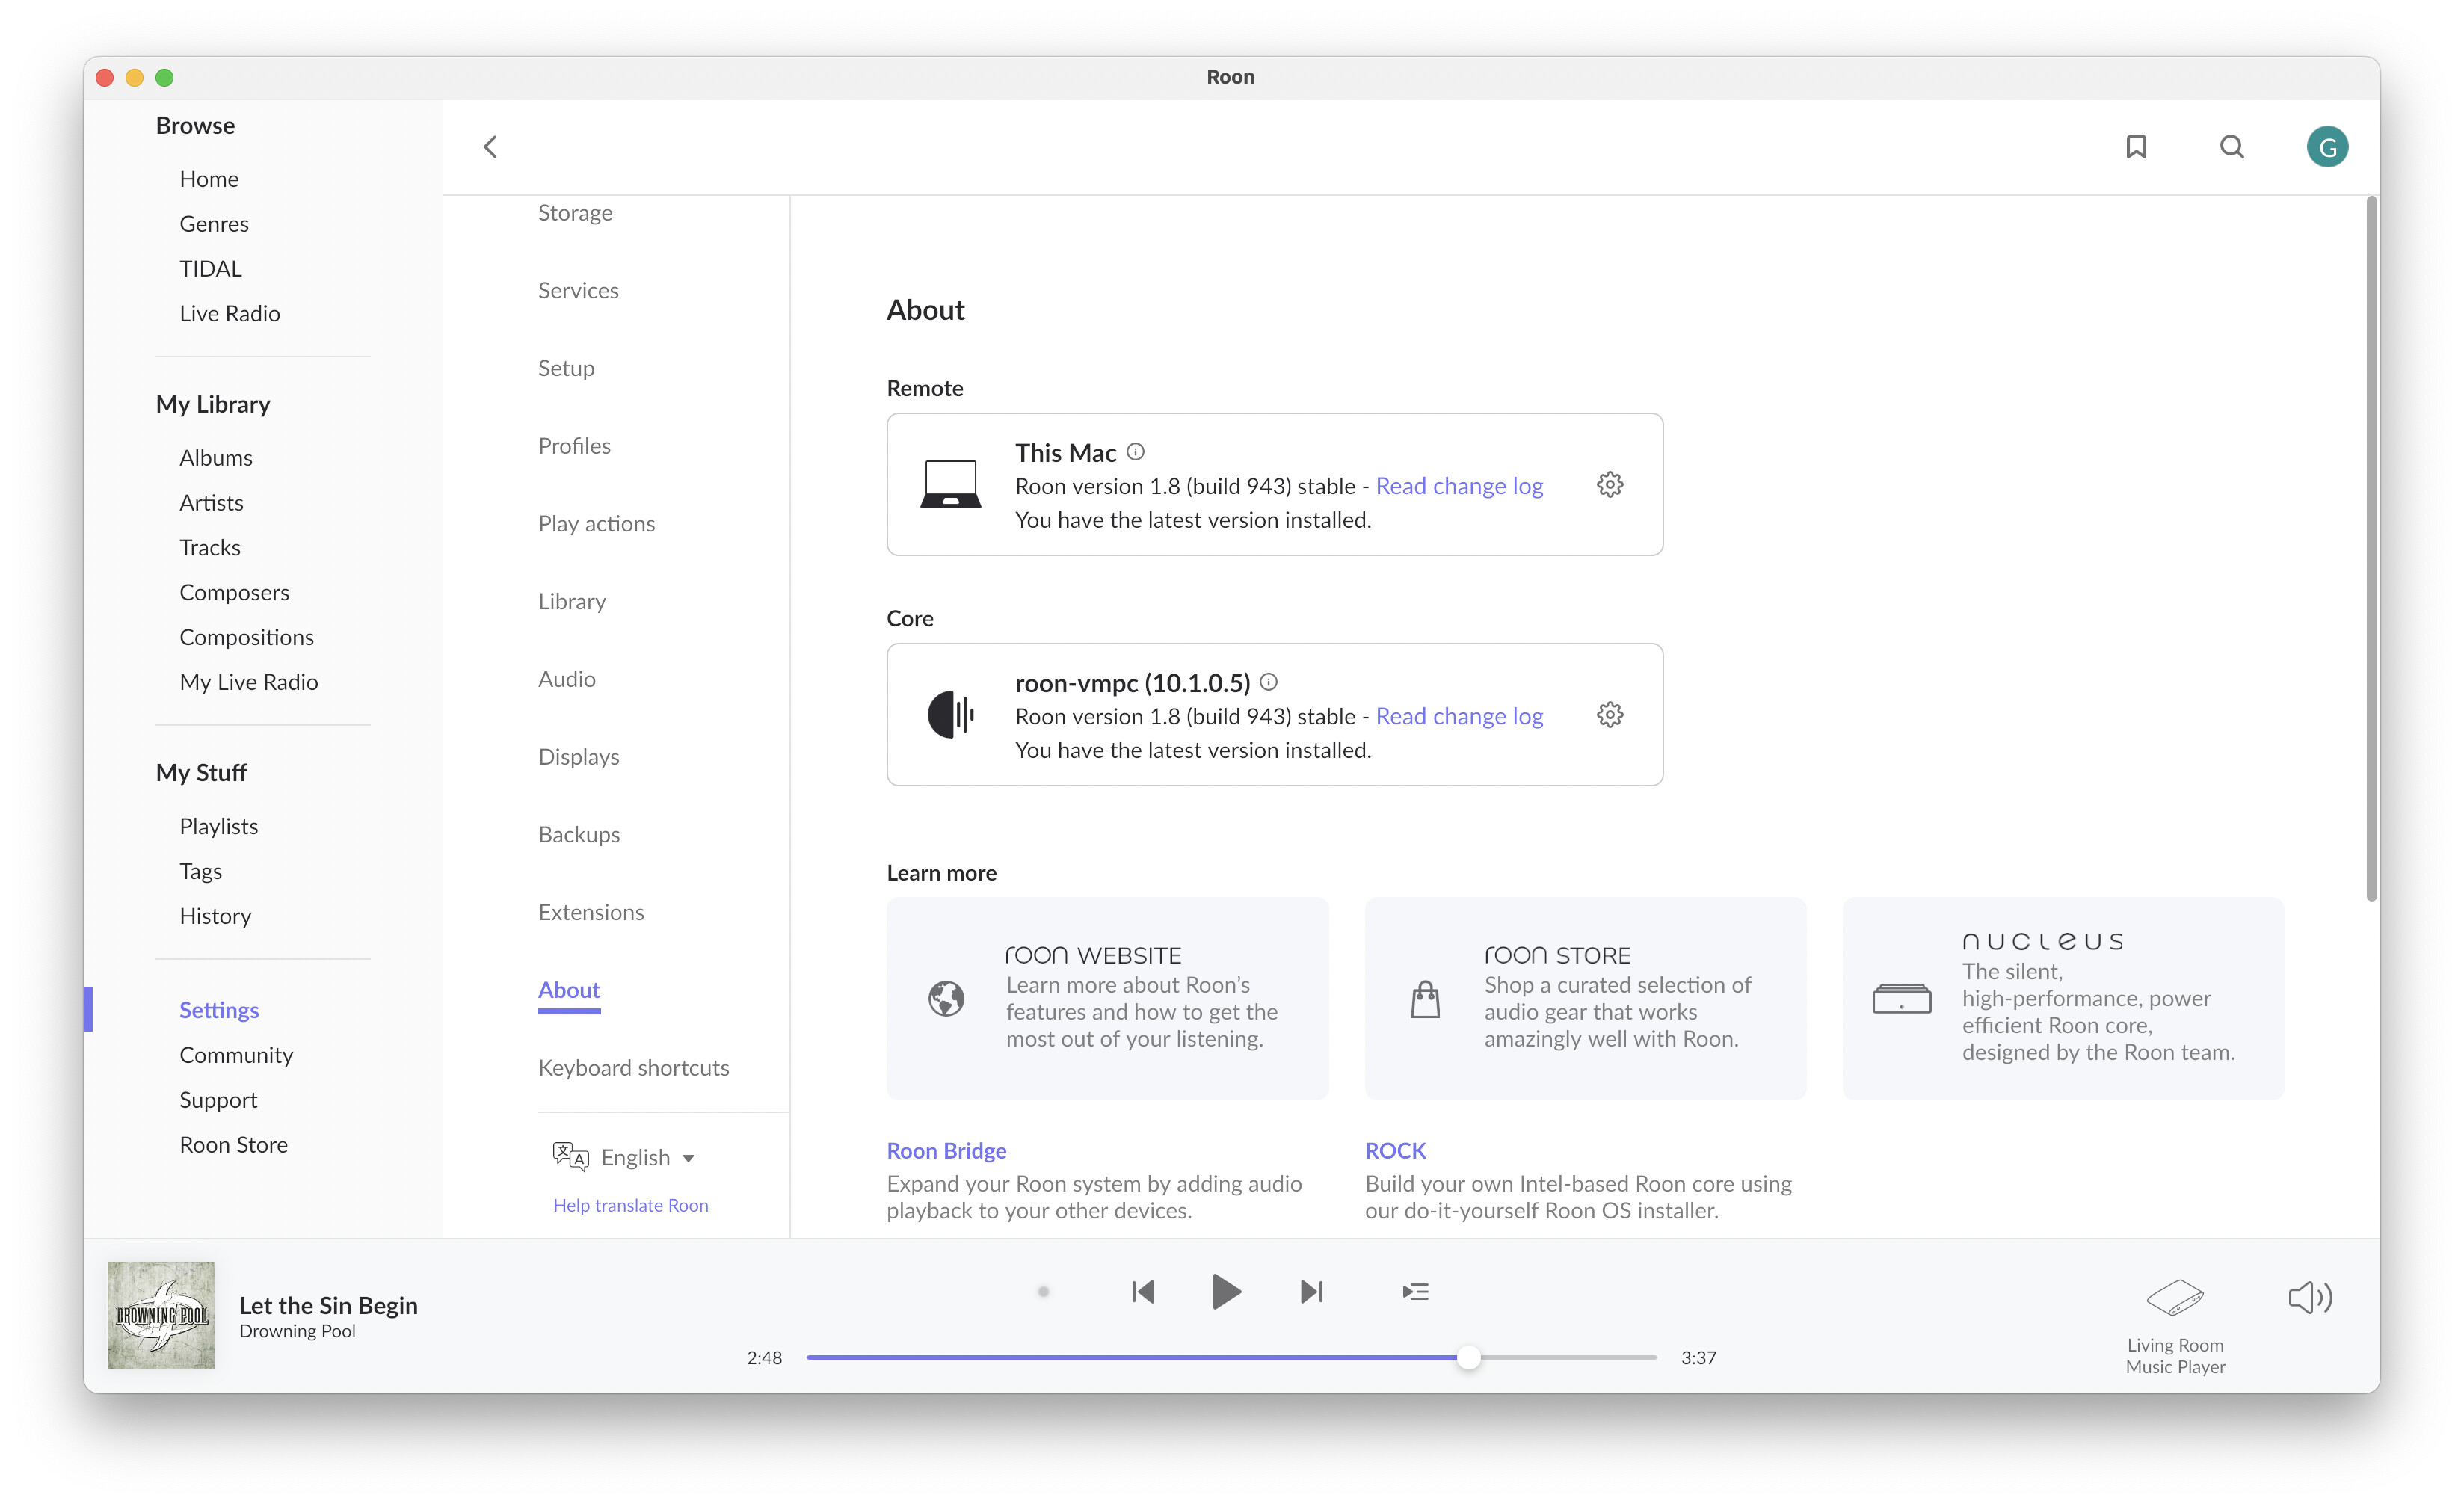This screenshot has height=1504, width=2464.
Task: Play the current track
Action: coord(1226,1291)
